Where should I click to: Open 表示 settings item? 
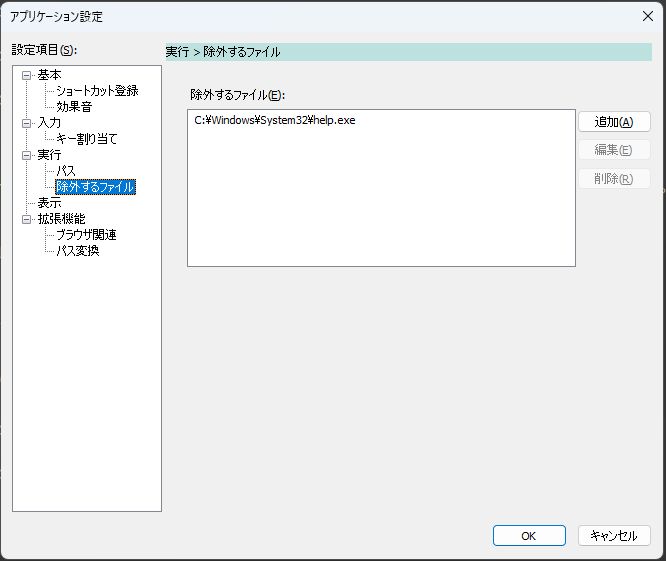pos(49,203)
